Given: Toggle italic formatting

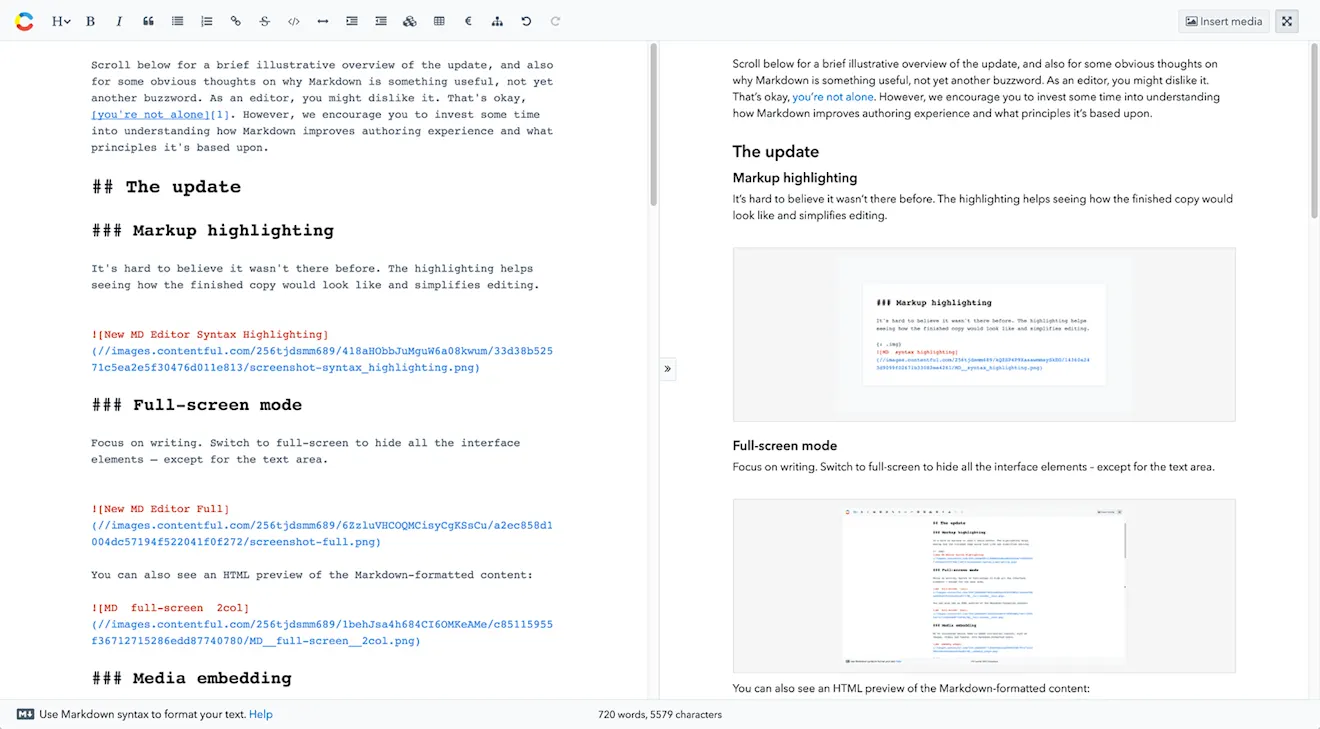Looking at the screenshot, I should (x=119, y=21).
